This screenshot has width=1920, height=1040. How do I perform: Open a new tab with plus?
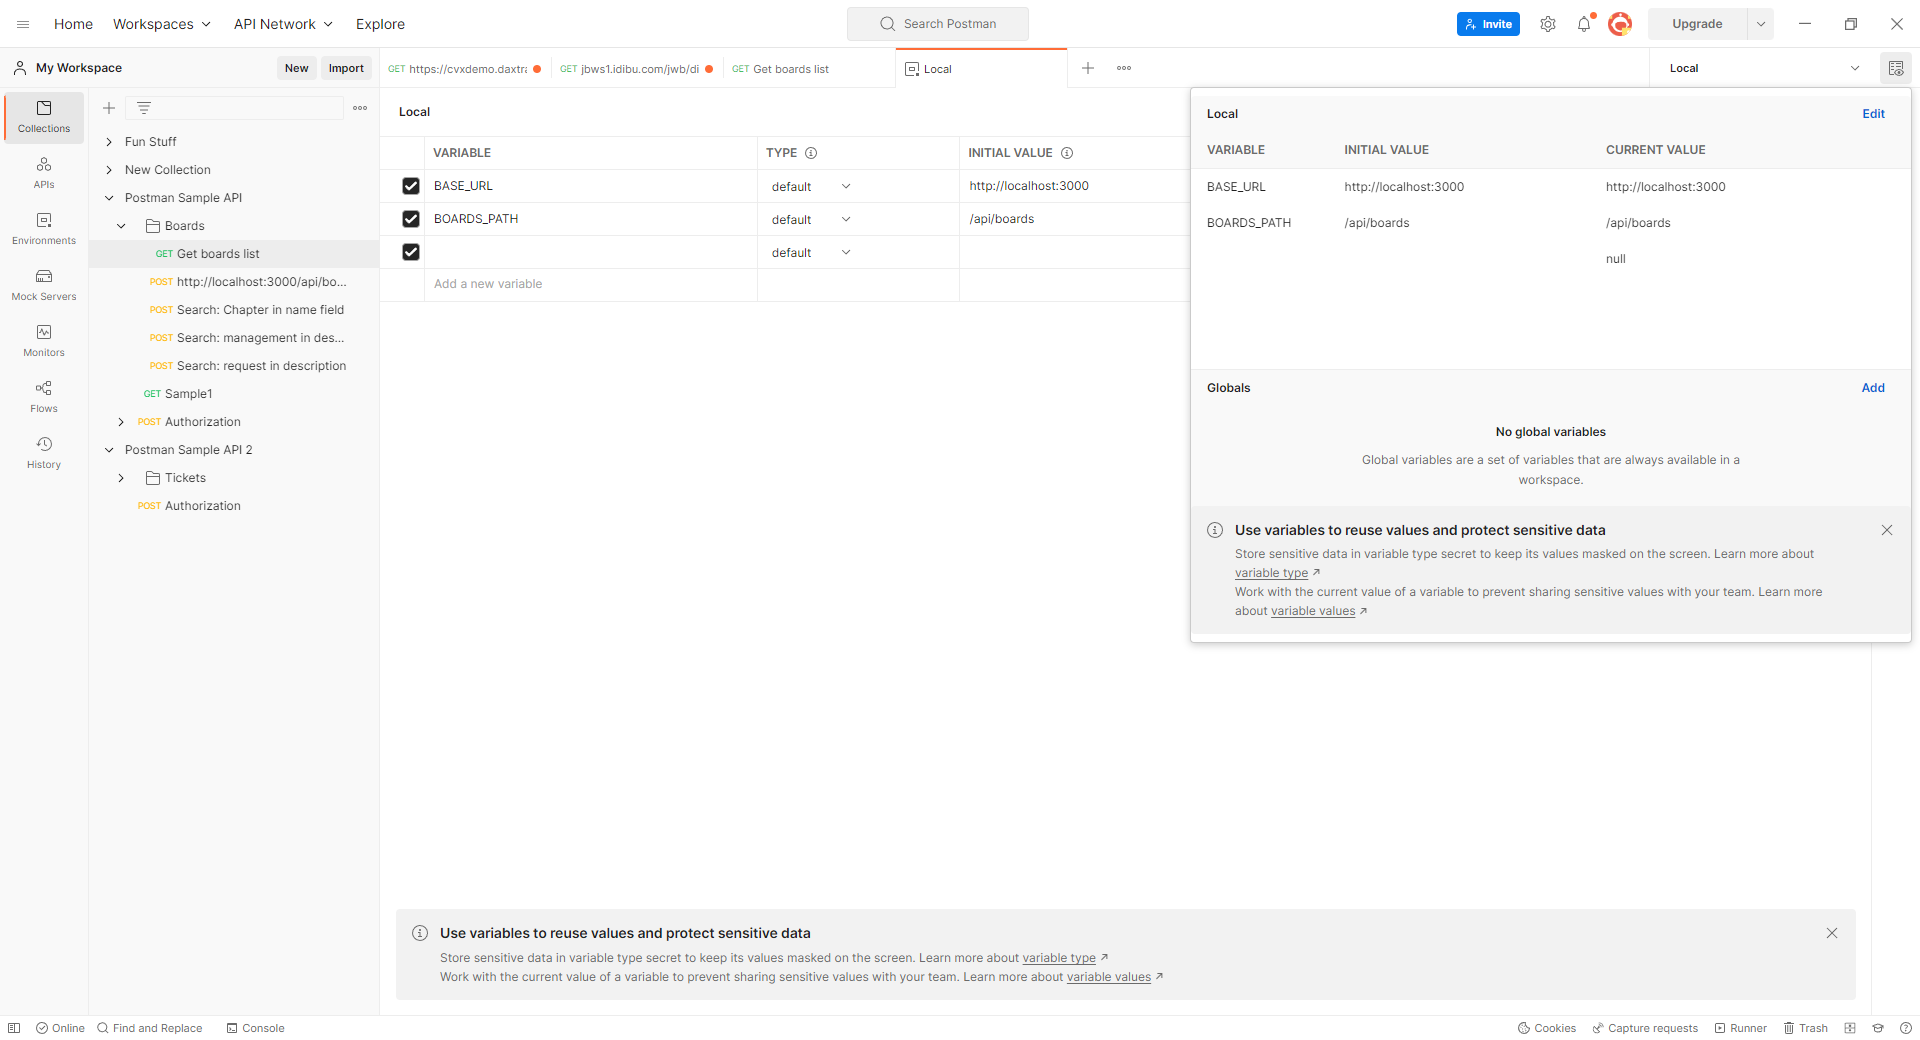click(x=1088, y=68)
